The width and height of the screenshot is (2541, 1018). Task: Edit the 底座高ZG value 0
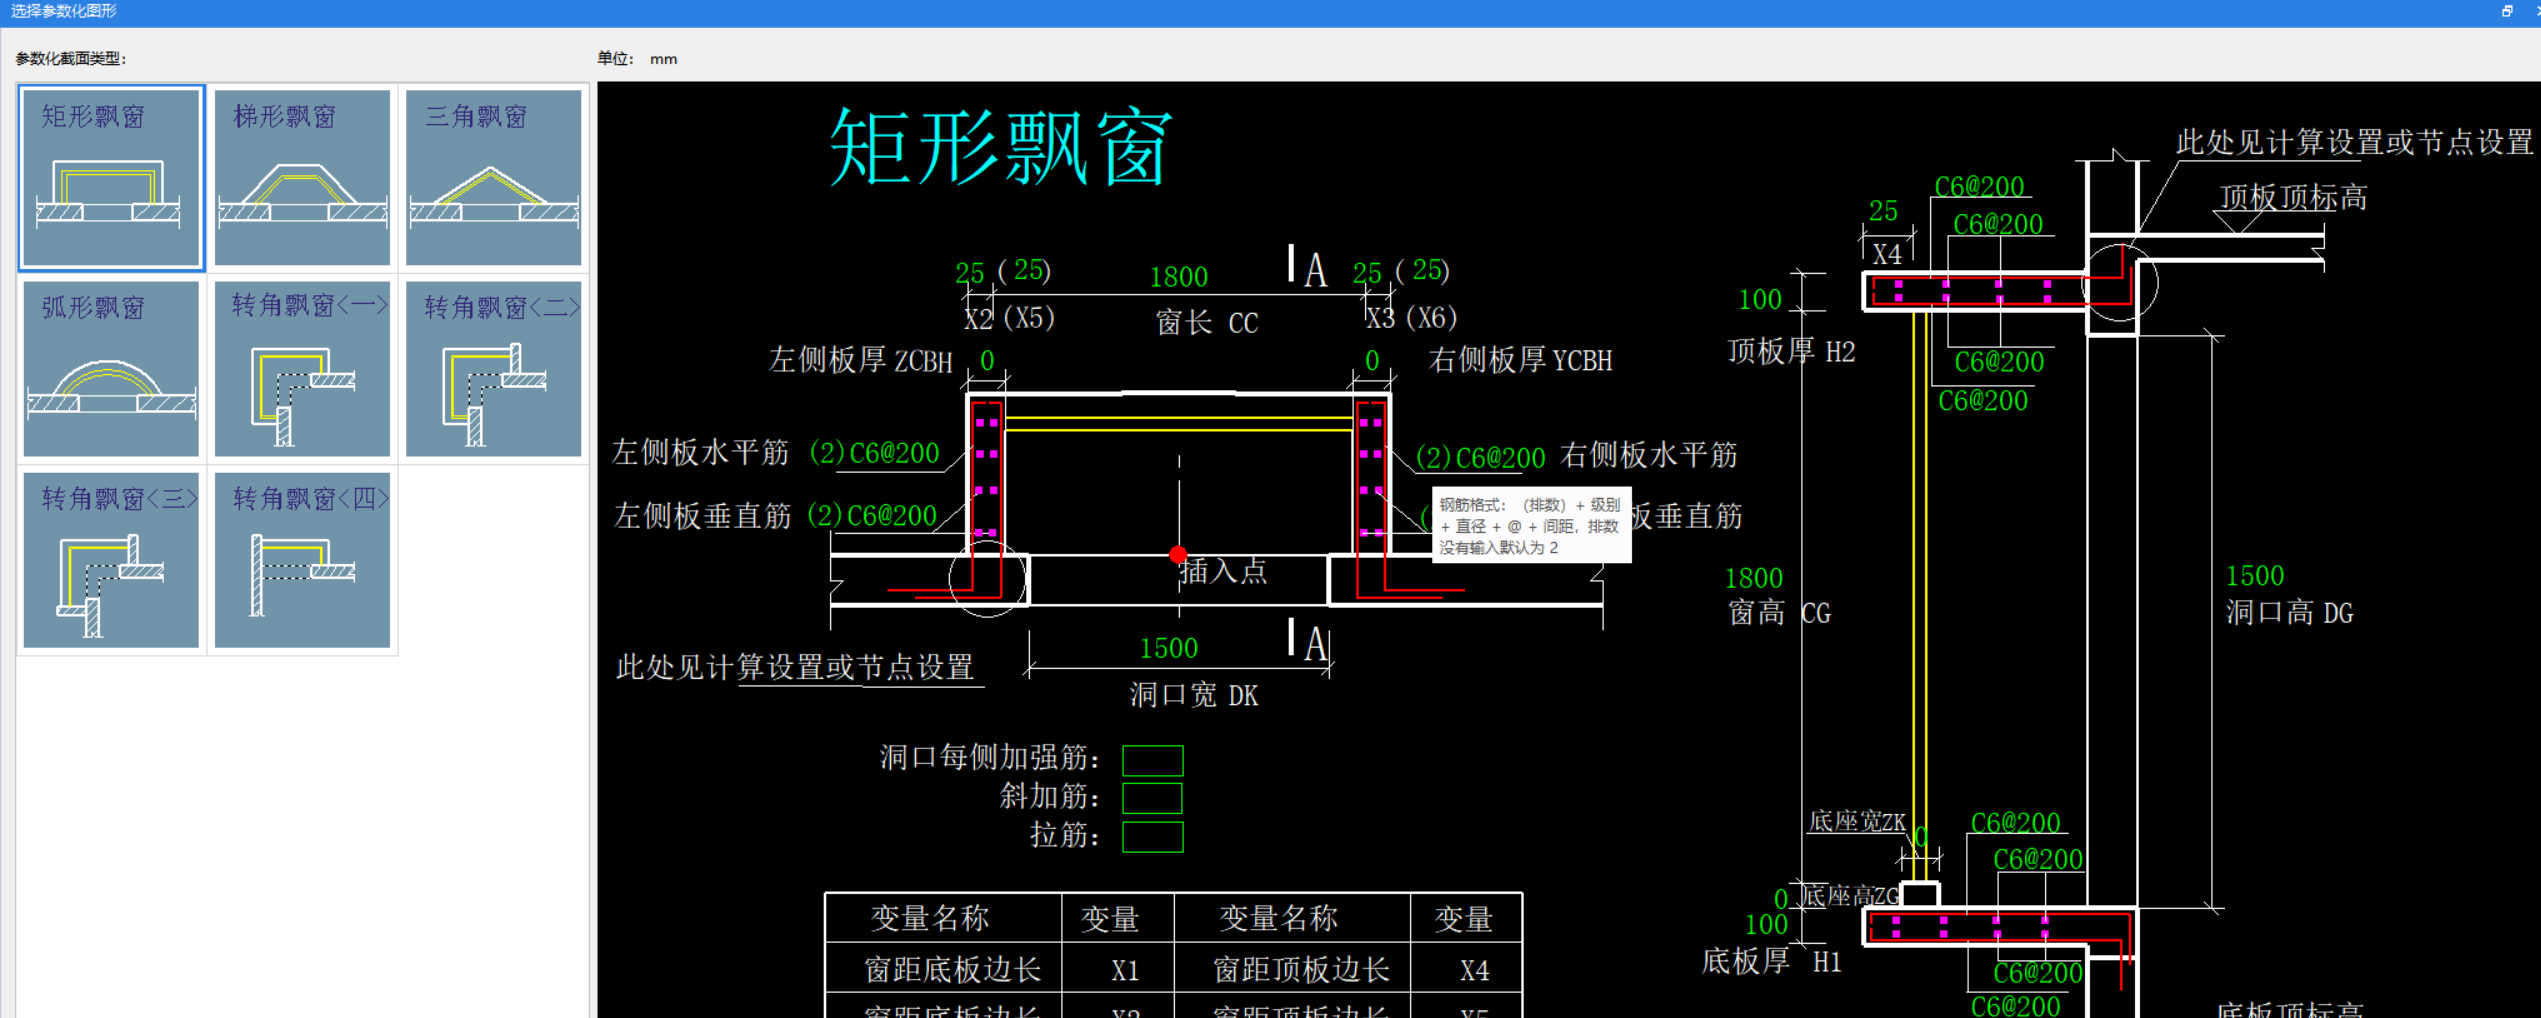pos(1781,899)
